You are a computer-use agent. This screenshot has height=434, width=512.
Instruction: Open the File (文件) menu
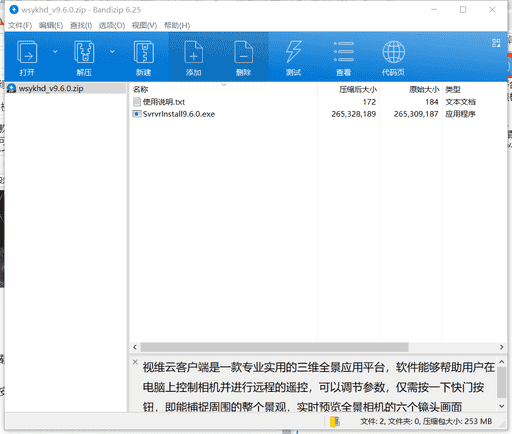(x=20, y=26)
